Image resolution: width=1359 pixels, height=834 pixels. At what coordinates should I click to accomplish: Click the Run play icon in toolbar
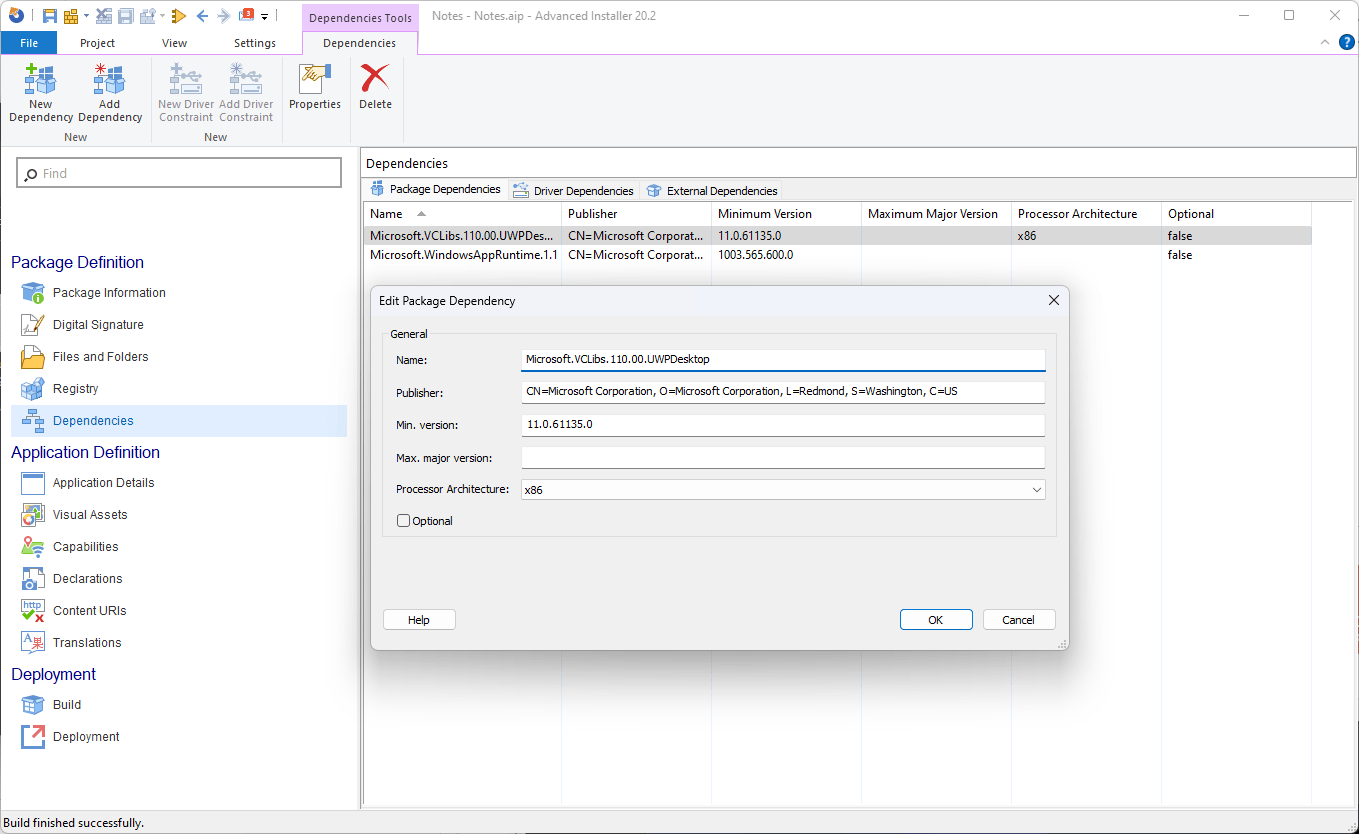[x=179, y=16]
